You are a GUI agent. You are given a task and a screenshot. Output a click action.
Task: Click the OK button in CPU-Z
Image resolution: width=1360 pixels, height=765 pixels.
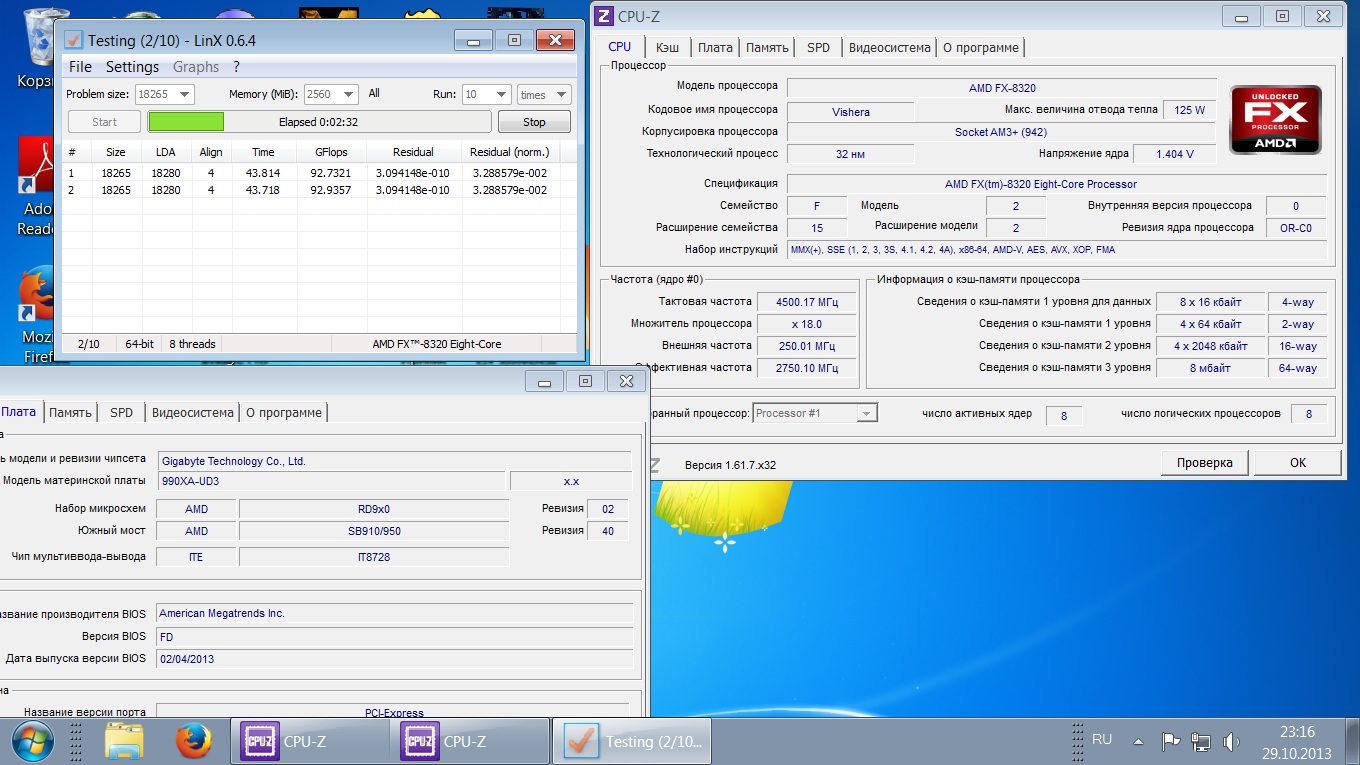click(1297, 463)
